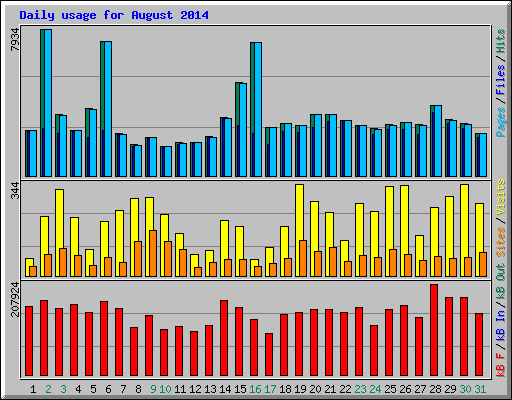The width and height of the screenshot is (512, 400).
Task: Click day 18 on the axis
Action: coord(285,389)
